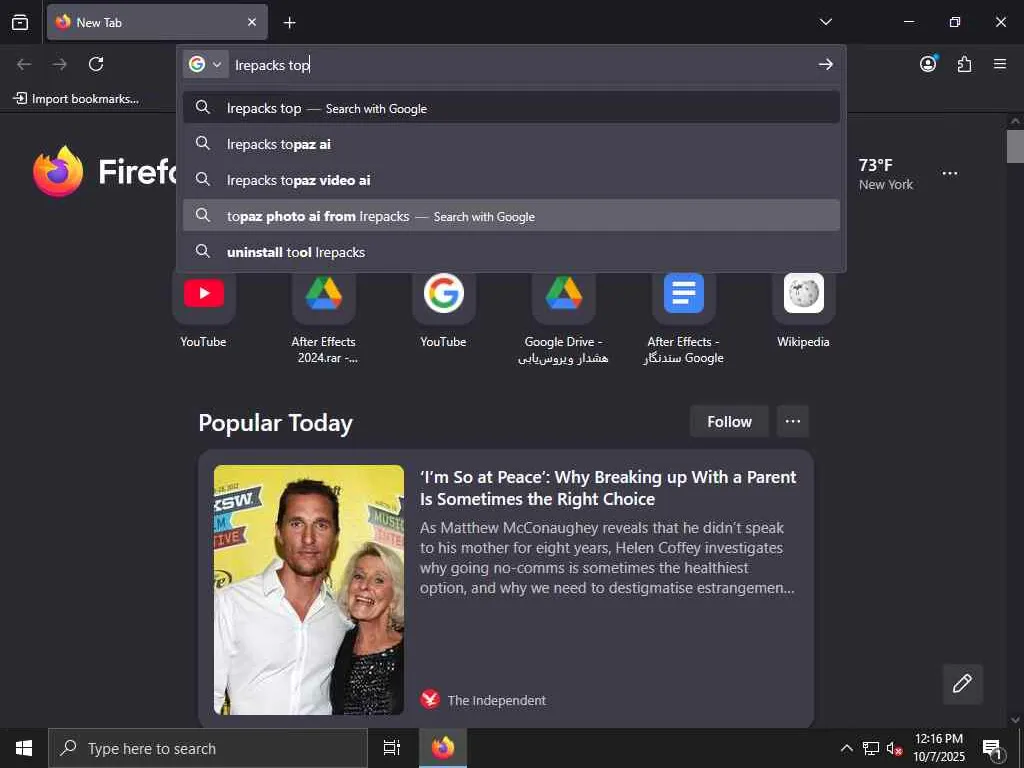
Task: Click the page vertical scrollbar thumb
Action: click(1015, 146)
